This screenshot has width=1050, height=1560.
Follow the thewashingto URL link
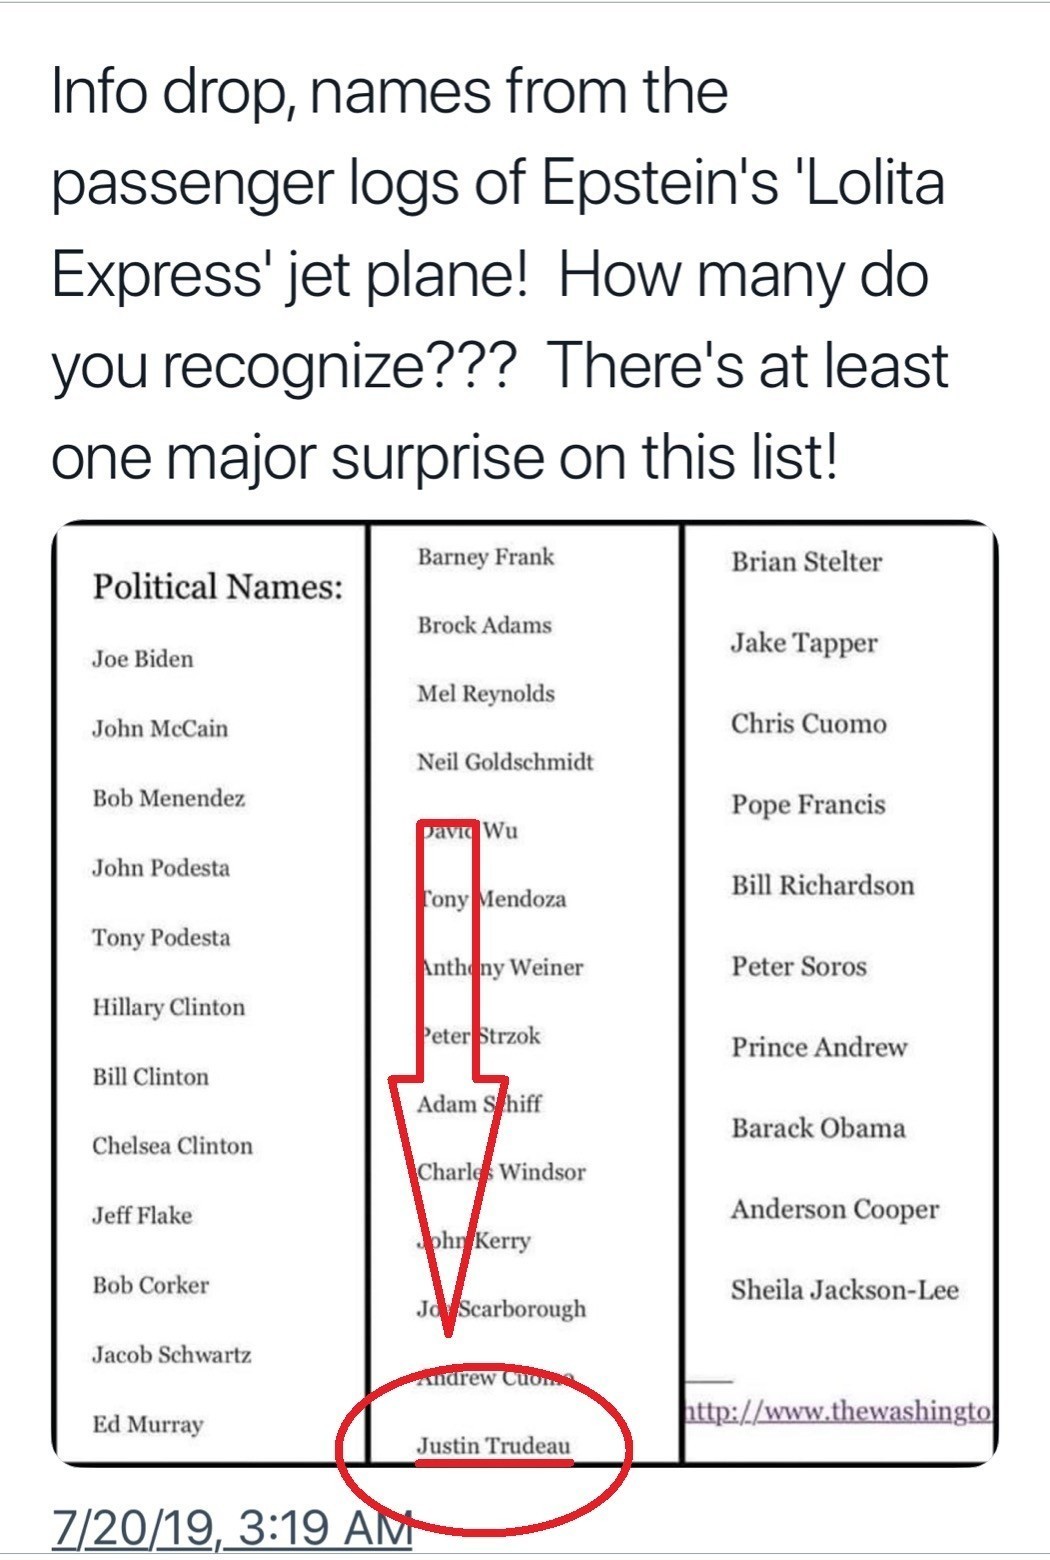tap(838, 1411)
